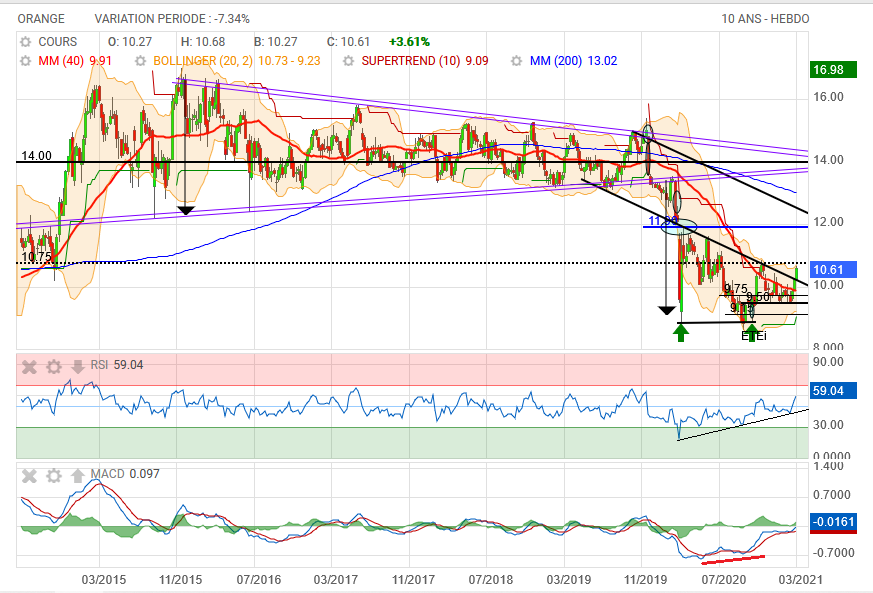Click the 59.04 RSI value tag
Image resolution: width=873 pixels, height=593 pixels.
coord(833,390)
